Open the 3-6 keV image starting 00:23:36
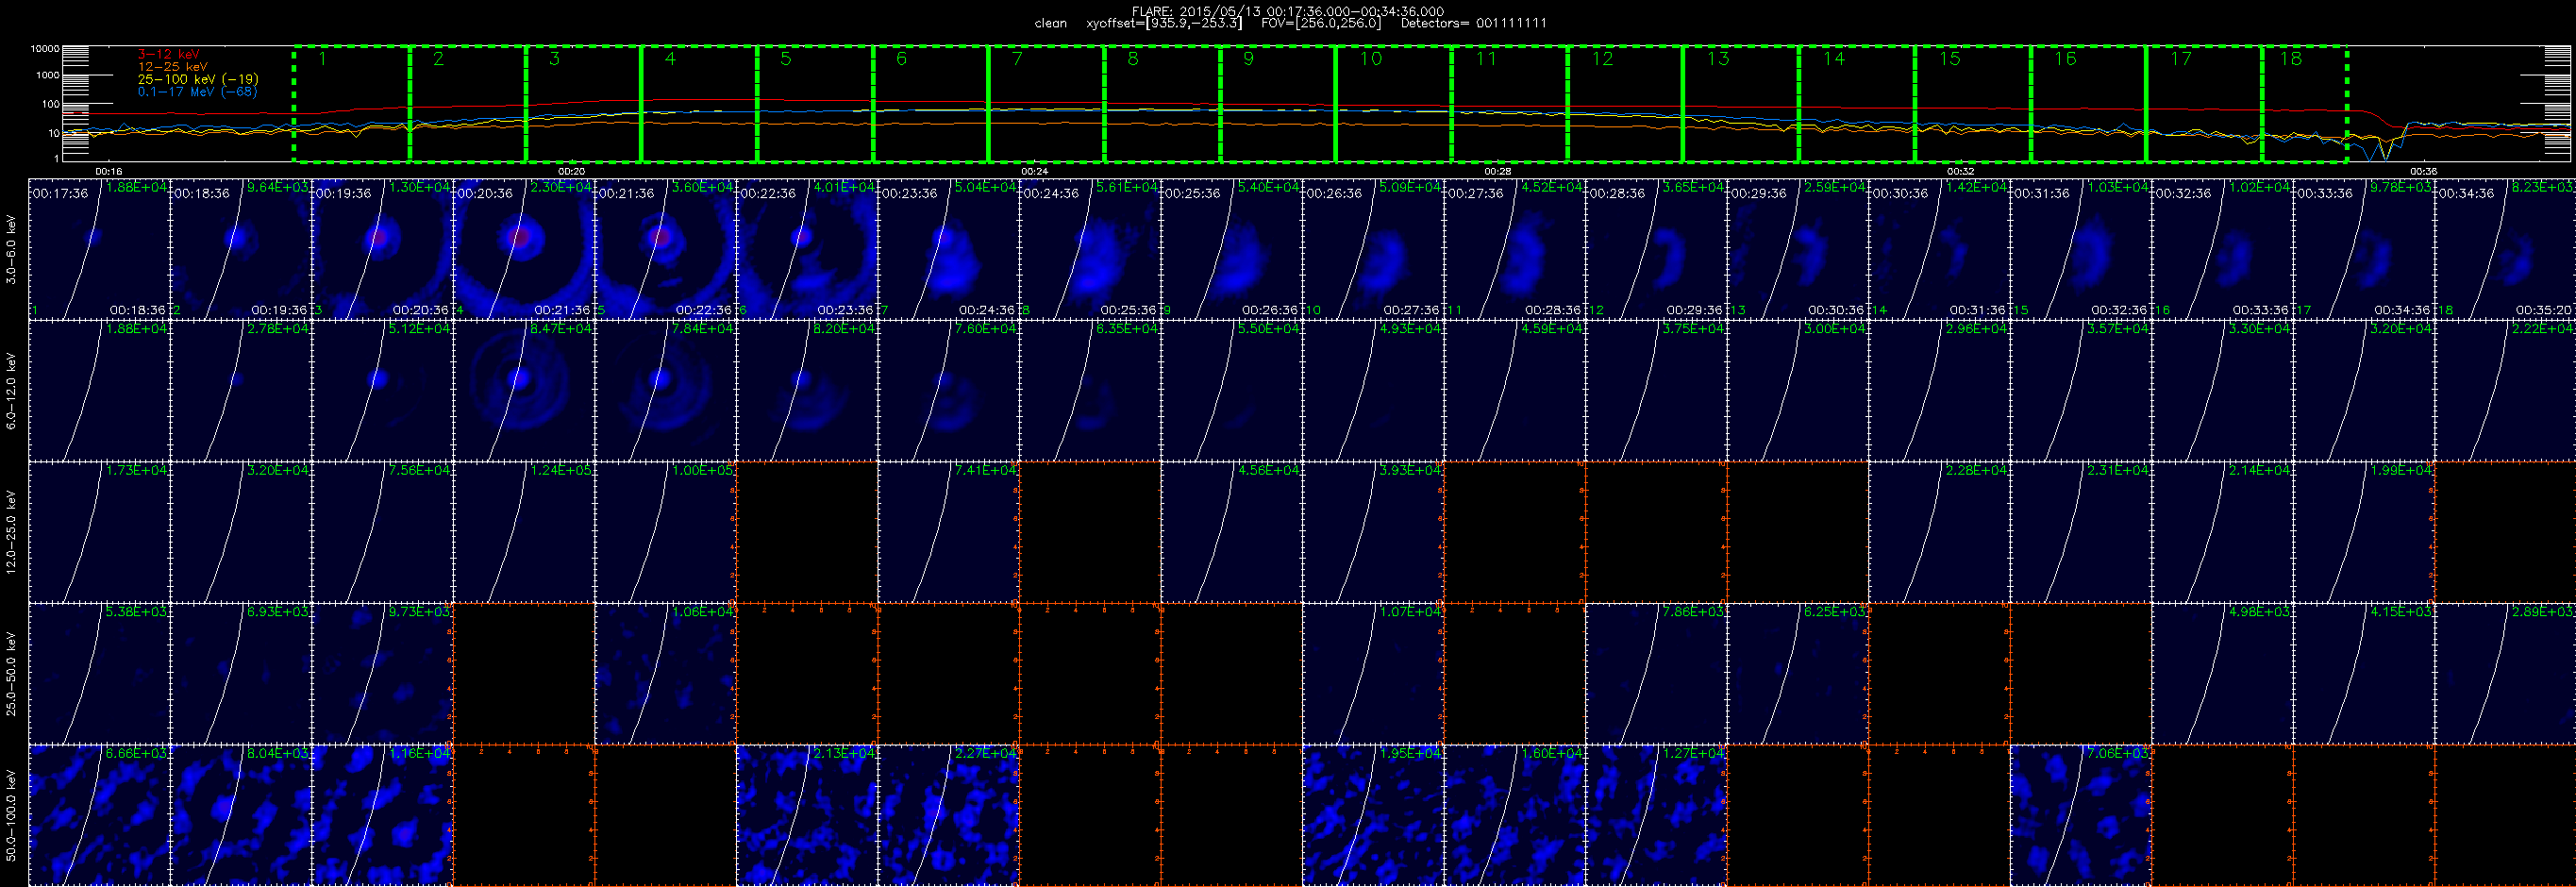The image size is (2576, 887). coord(948,249)
